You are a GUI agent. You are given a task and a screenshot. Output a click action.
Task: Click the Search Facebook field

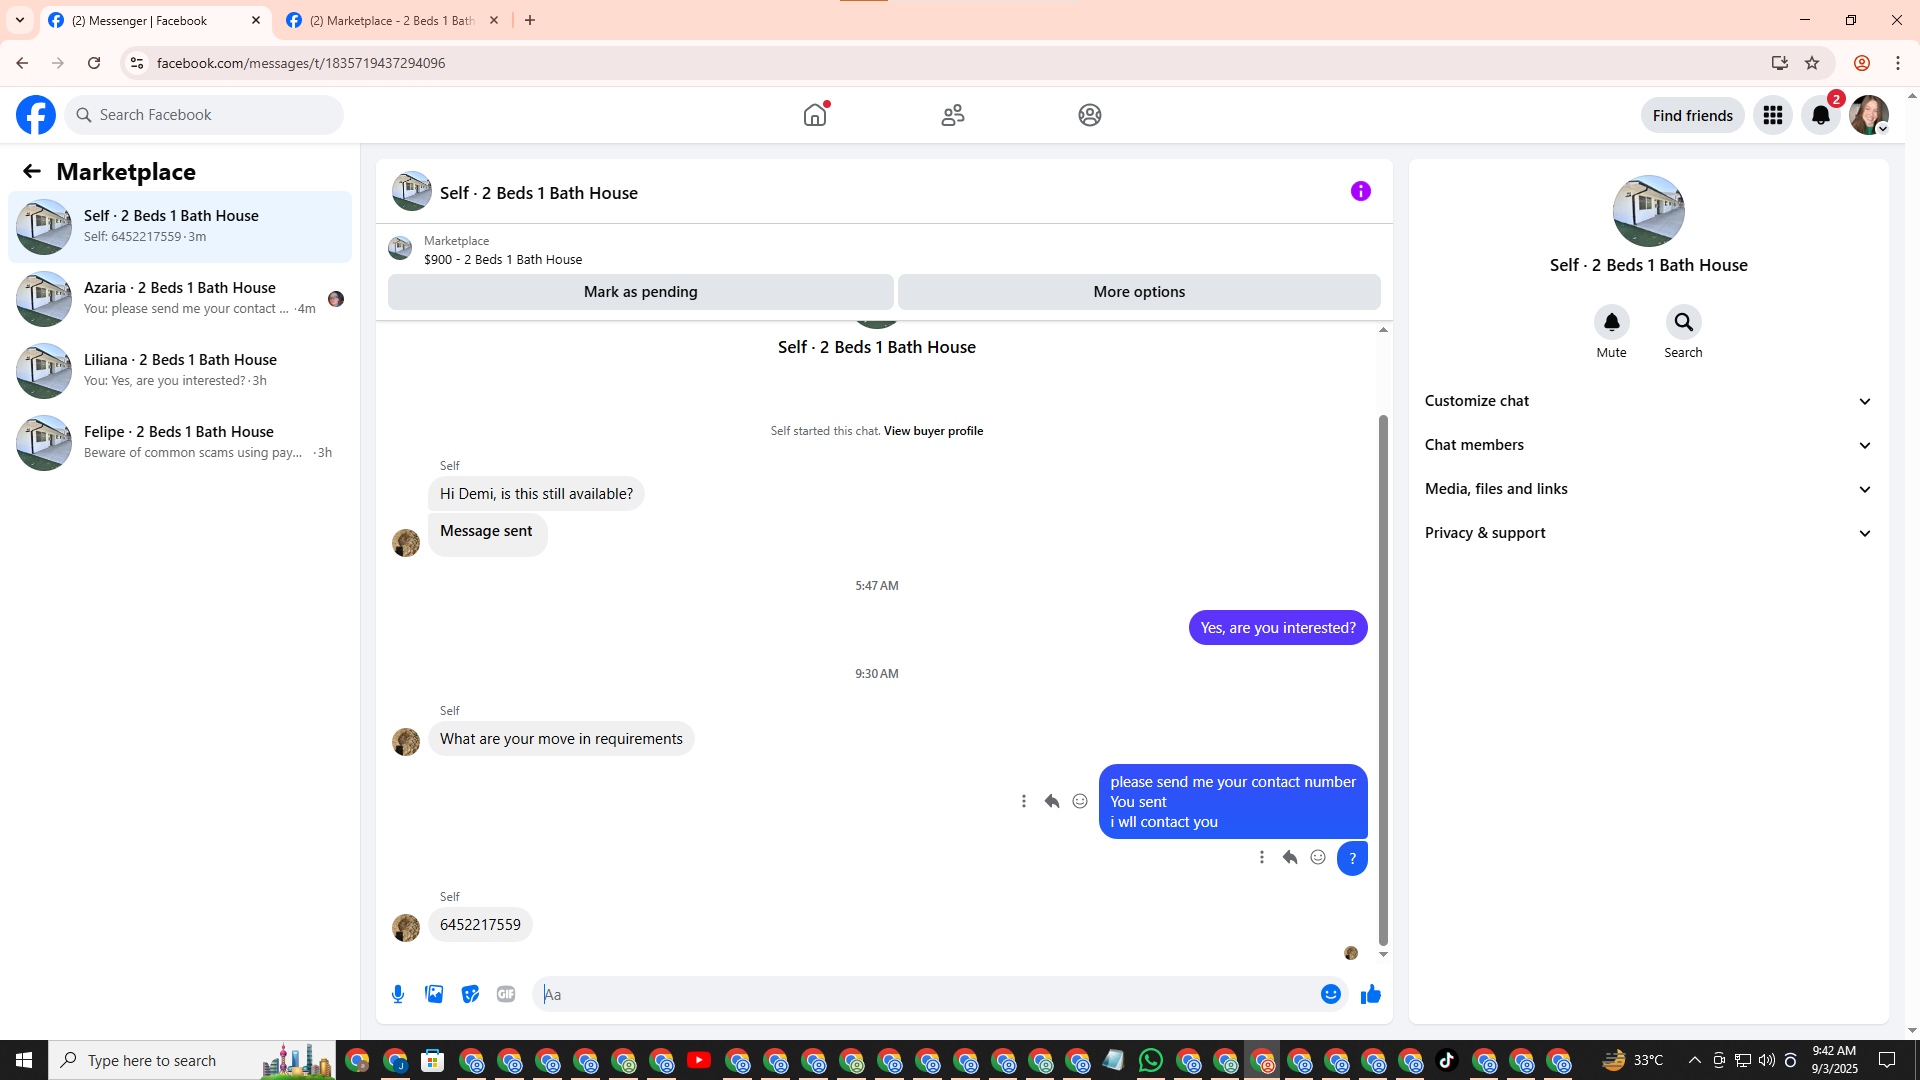(204, 115)
